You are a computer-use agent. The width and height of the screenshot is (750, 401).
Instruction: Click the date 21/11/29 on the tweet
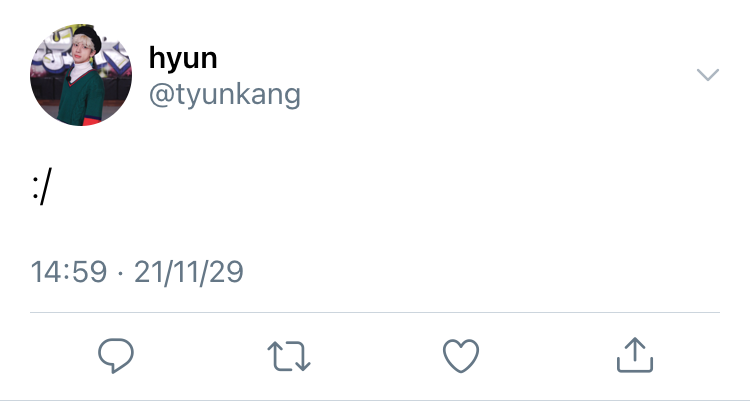pyautogui.click(x=189, y=272)
